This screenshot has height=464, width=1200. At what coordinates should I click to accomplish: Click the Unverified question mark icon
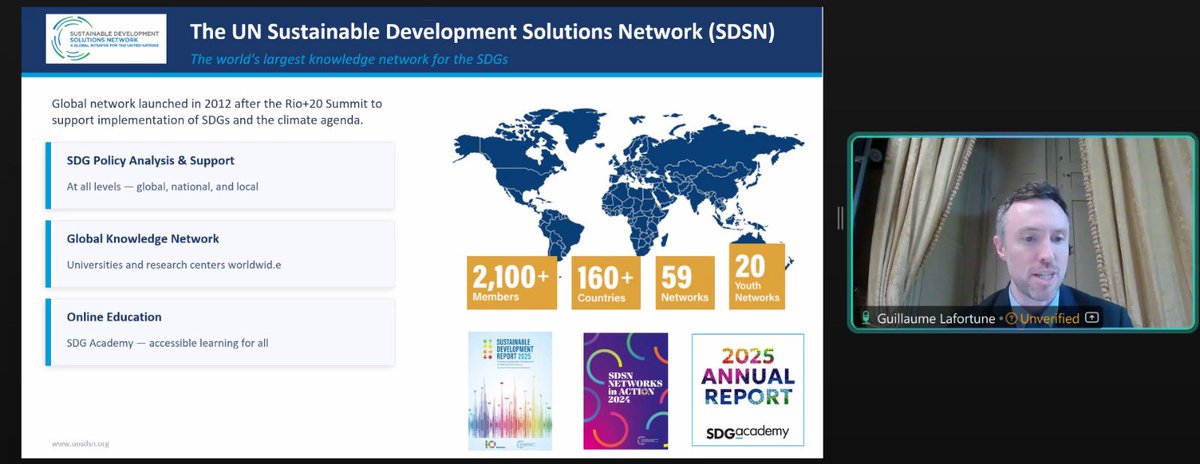tap(1011, 318)
